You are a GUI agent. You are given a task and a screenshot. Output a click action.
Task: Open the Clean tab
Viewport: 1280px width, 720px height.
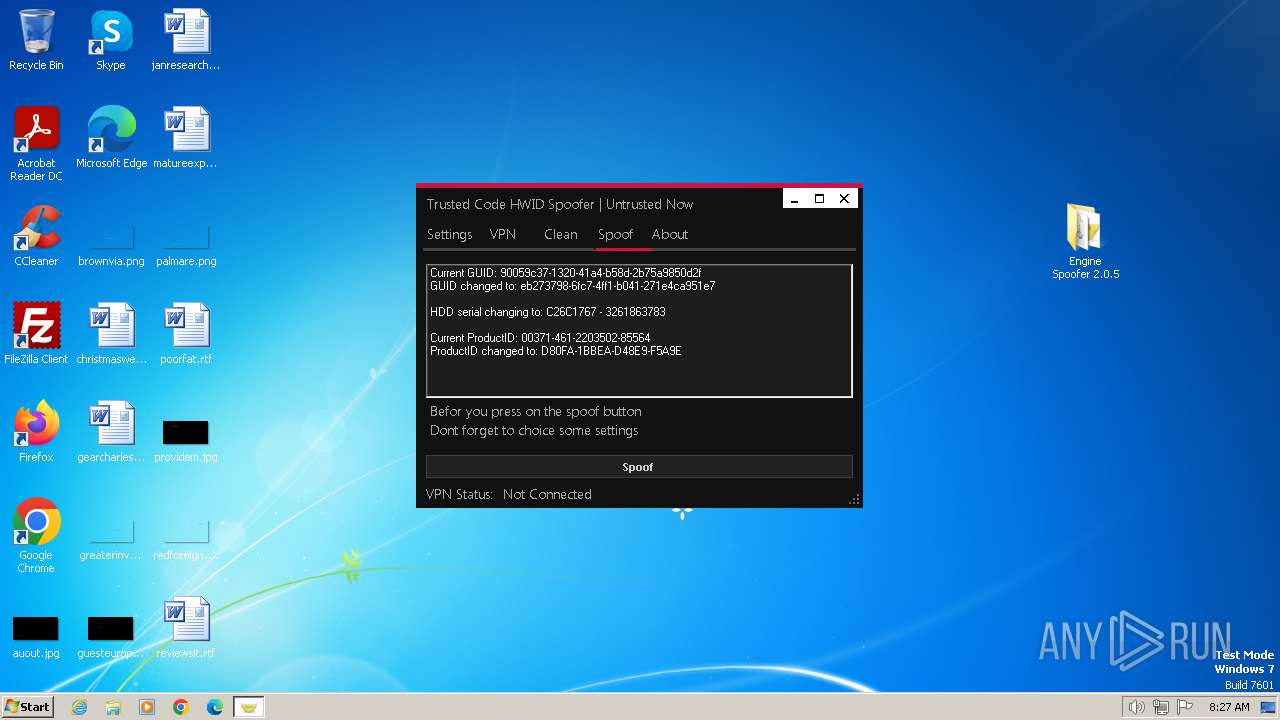pyautogui.click(x=561, y=234)
